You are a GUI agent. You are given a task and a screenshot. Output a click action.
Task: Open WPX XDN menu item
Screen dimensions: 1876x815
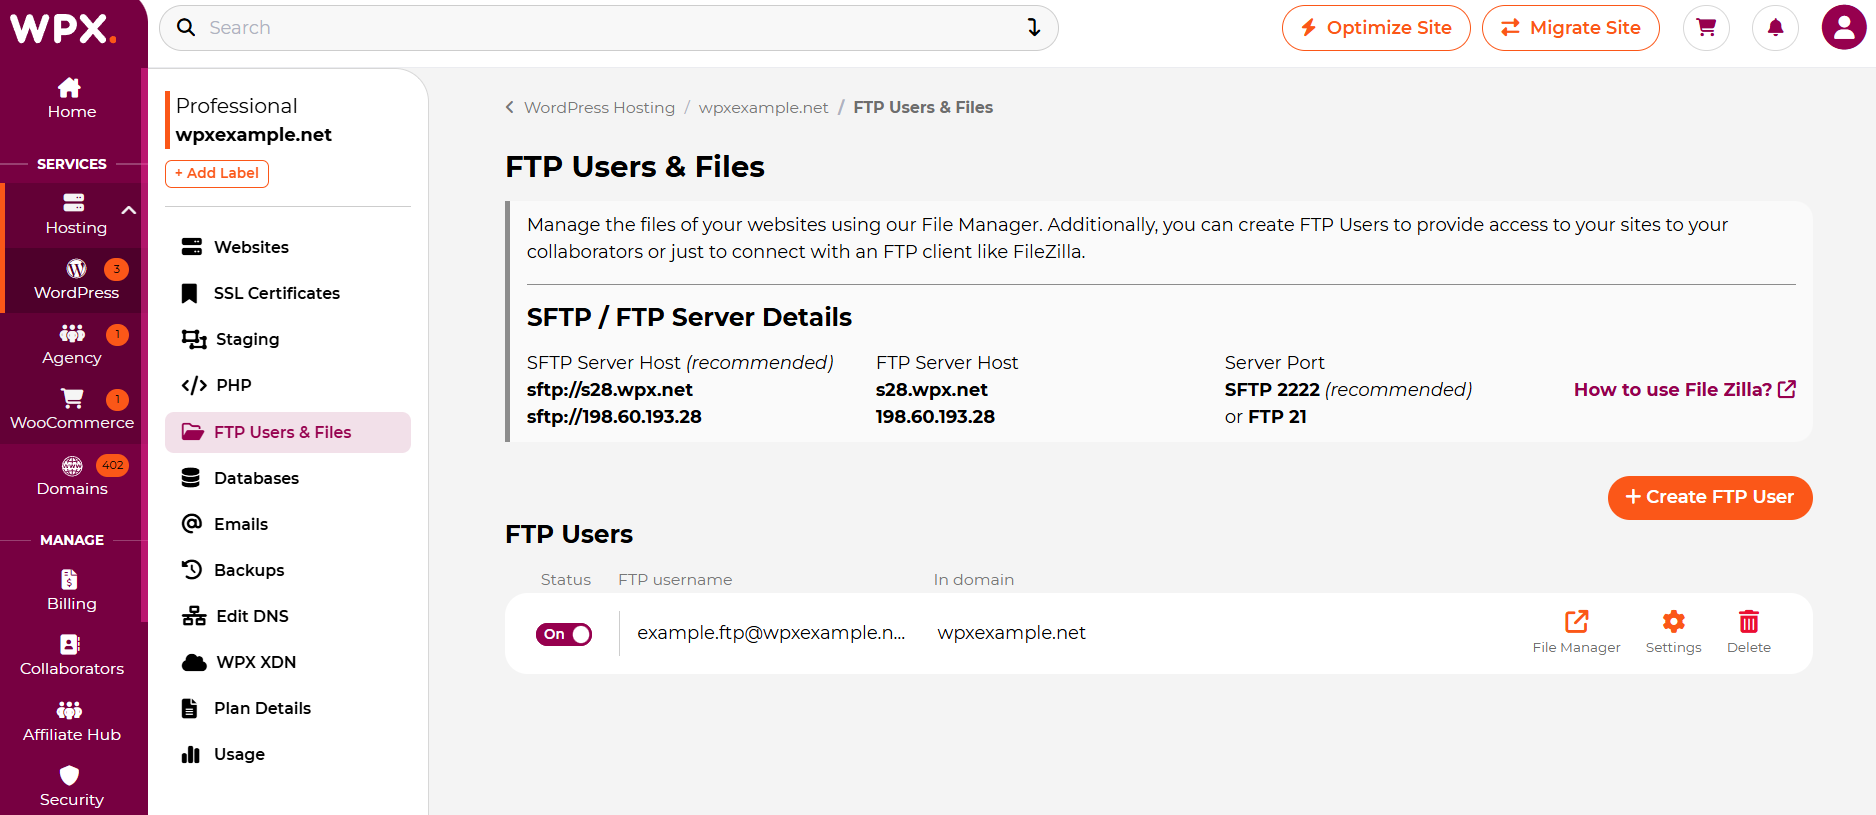[x=288, y=662]
